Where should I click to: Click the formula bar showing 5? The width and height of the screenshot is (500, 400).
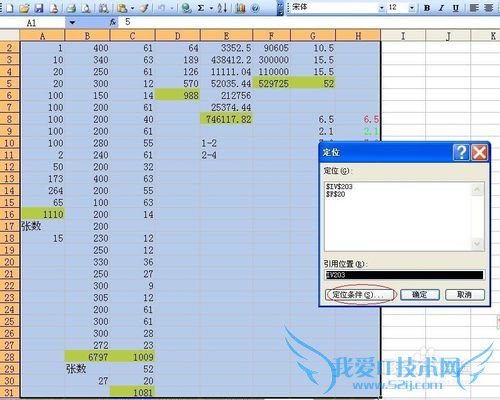(x=308, y=22)
